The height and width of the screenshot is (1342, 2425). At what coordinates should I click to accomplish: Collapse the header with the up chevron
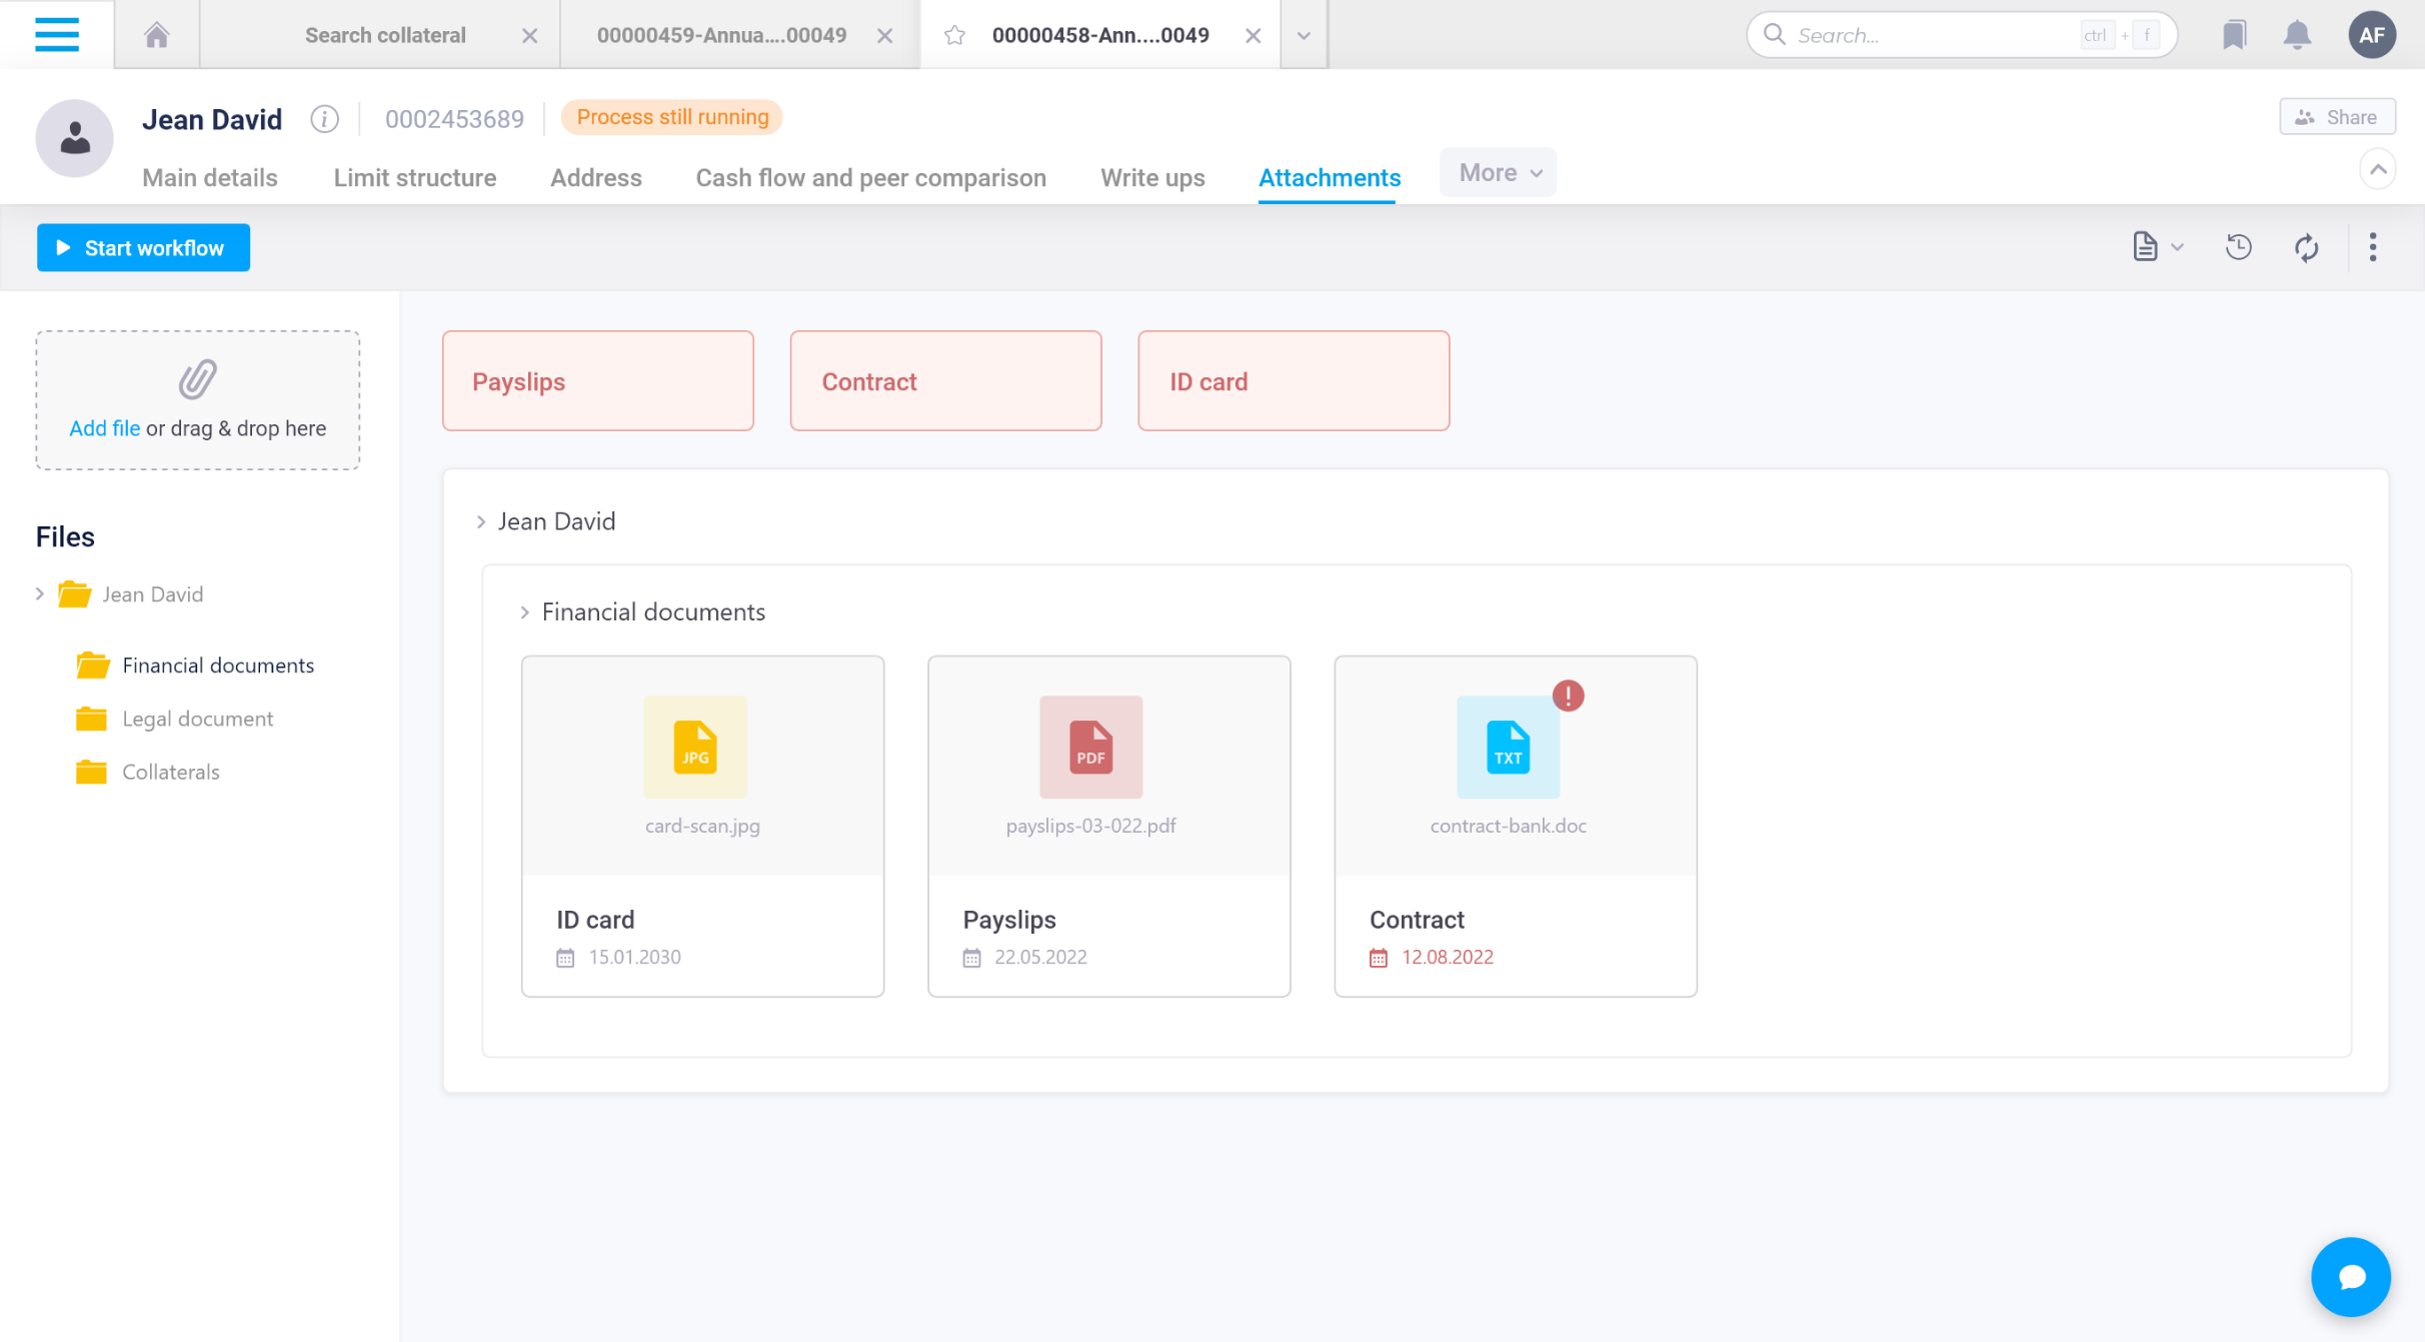pos(2377,169)
